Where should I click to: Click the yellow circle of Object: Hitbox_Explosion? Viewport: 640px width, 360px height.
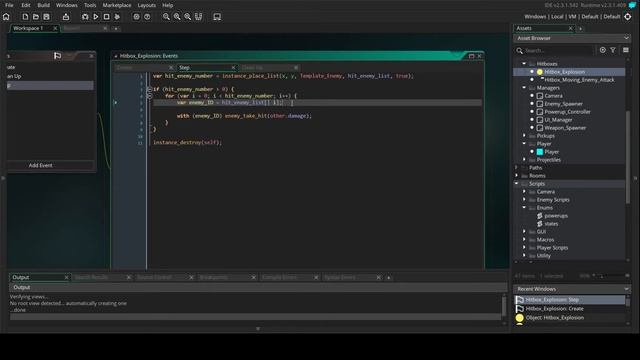click(x=520, y=318)
